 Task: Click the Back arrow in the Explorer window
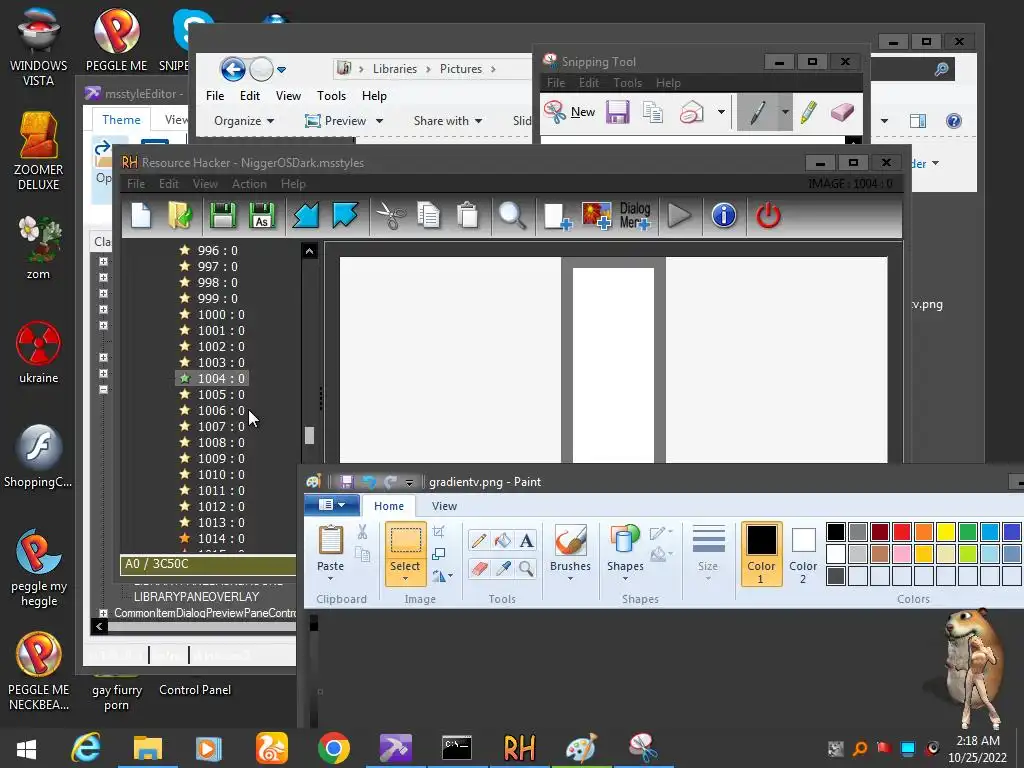point(232,69)
